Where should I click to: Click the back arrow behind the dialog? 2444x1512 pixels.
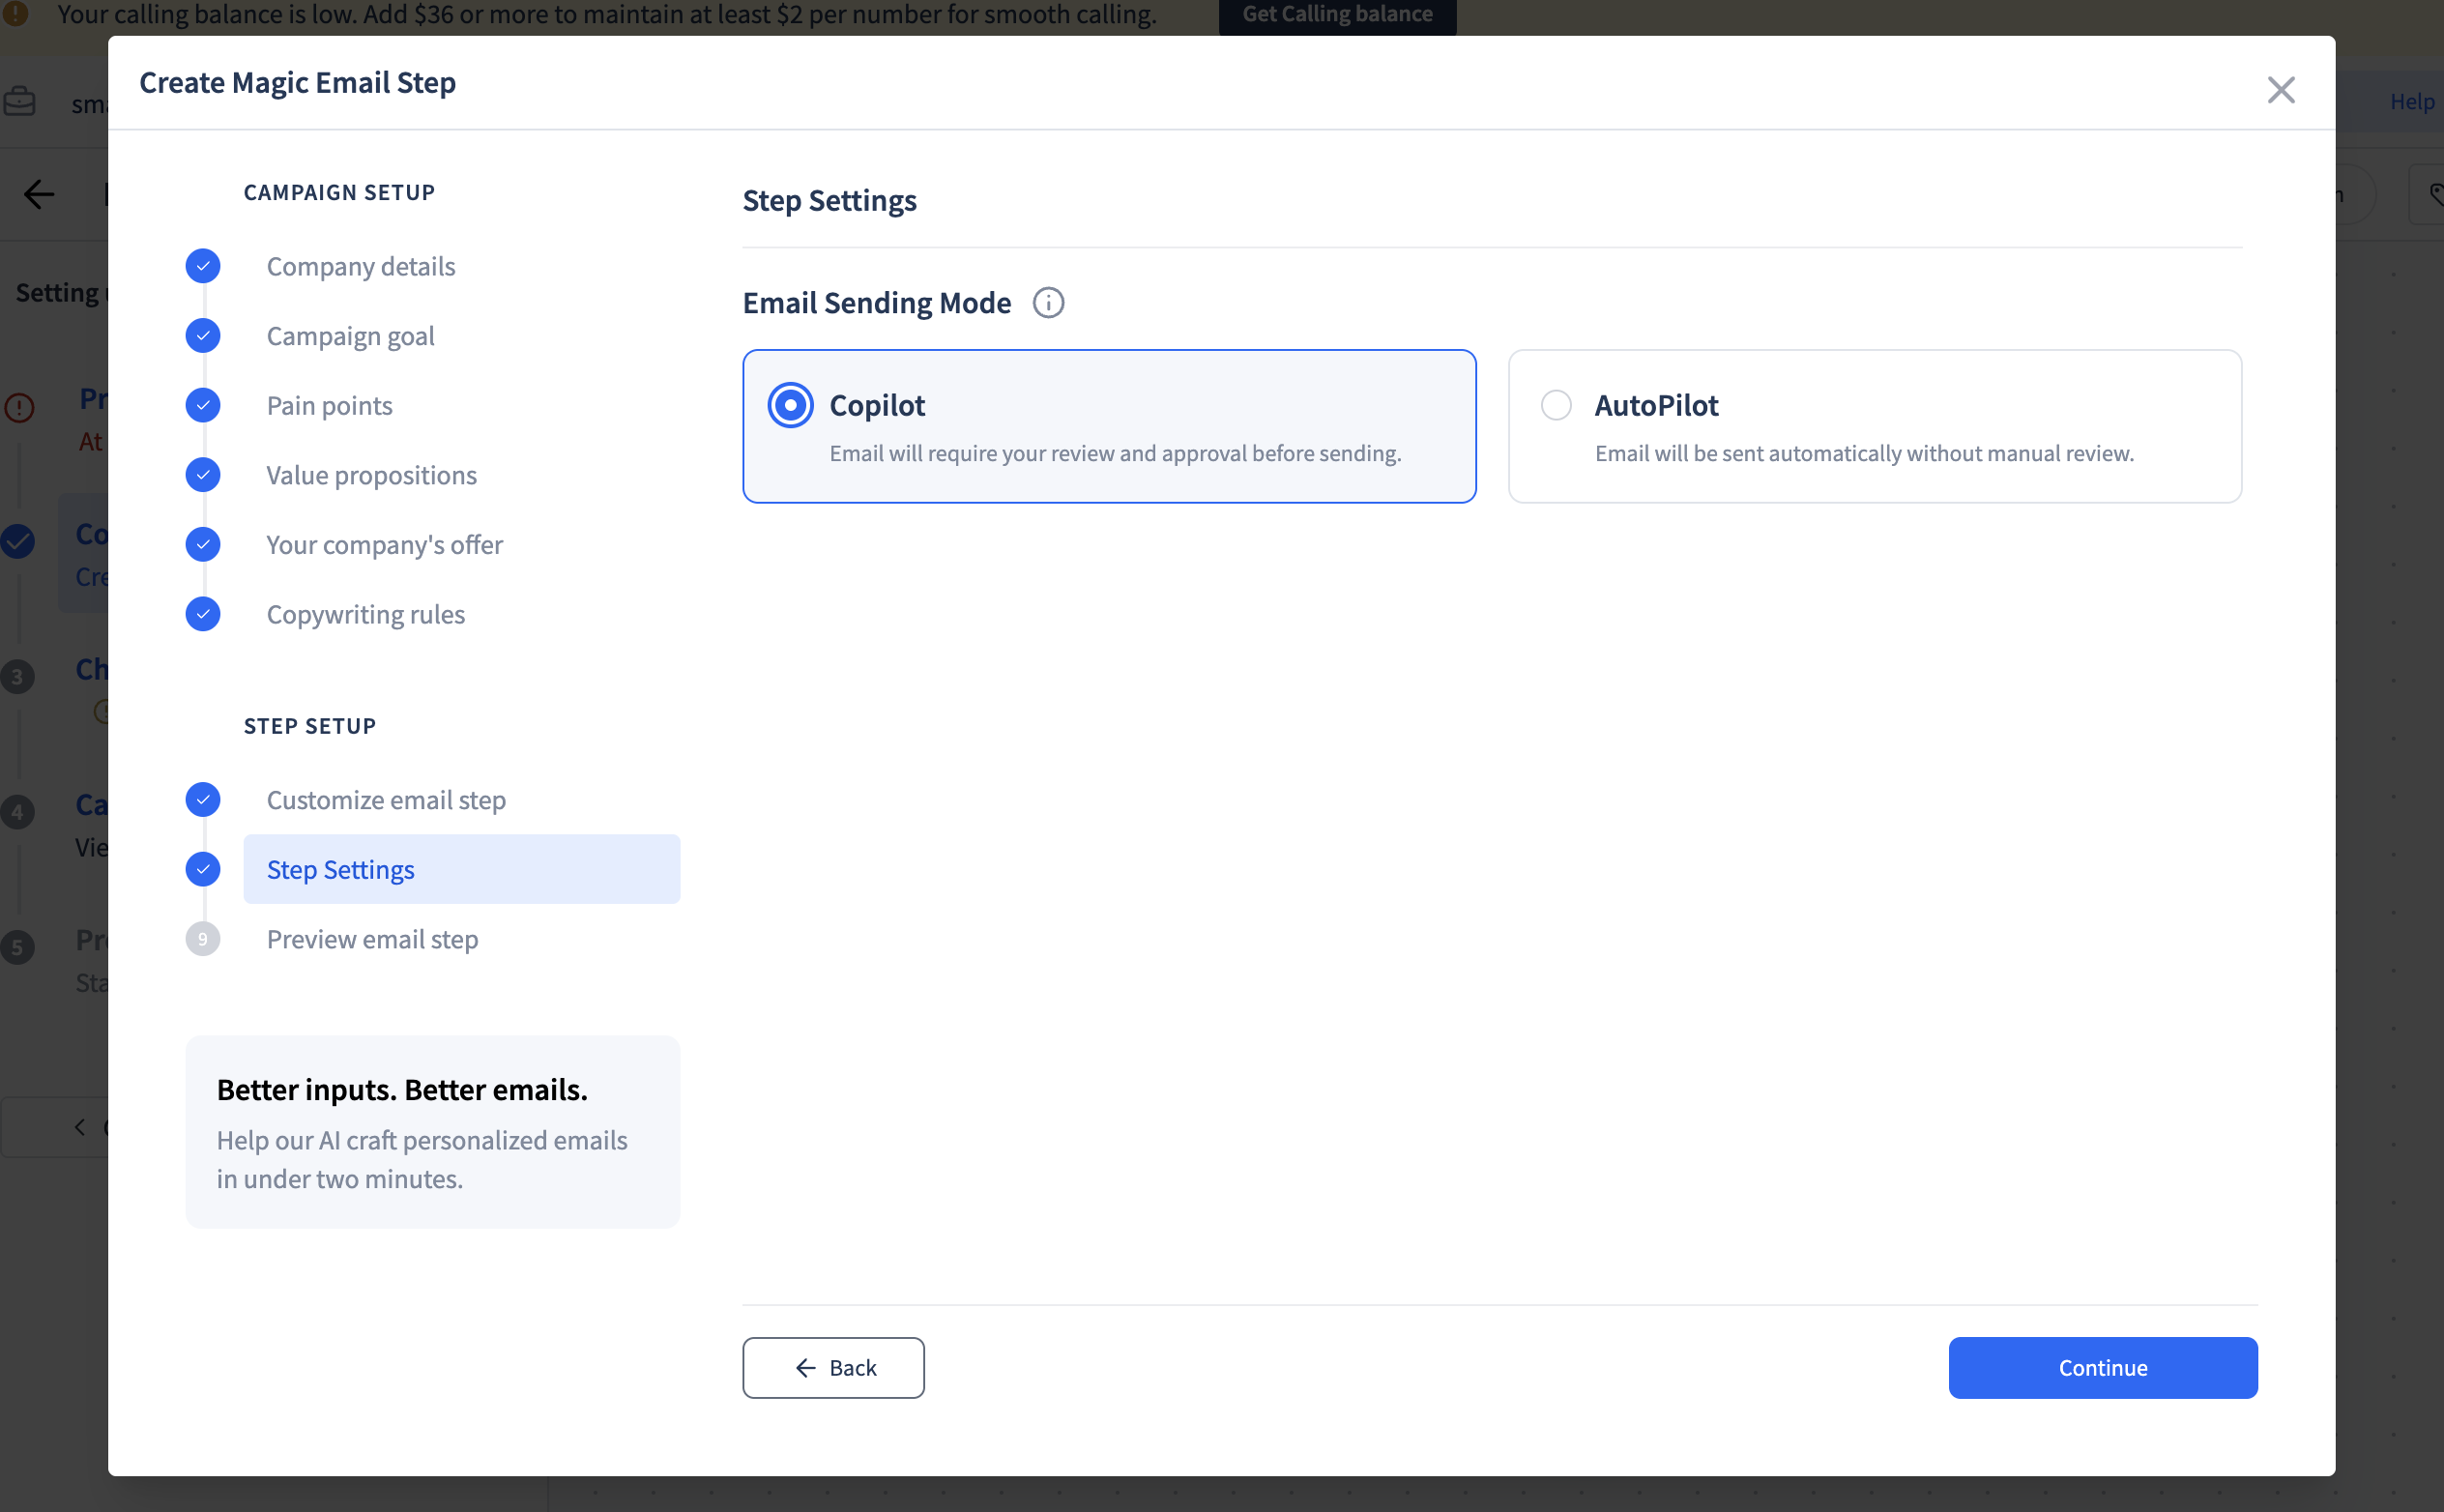coord(38,194)
